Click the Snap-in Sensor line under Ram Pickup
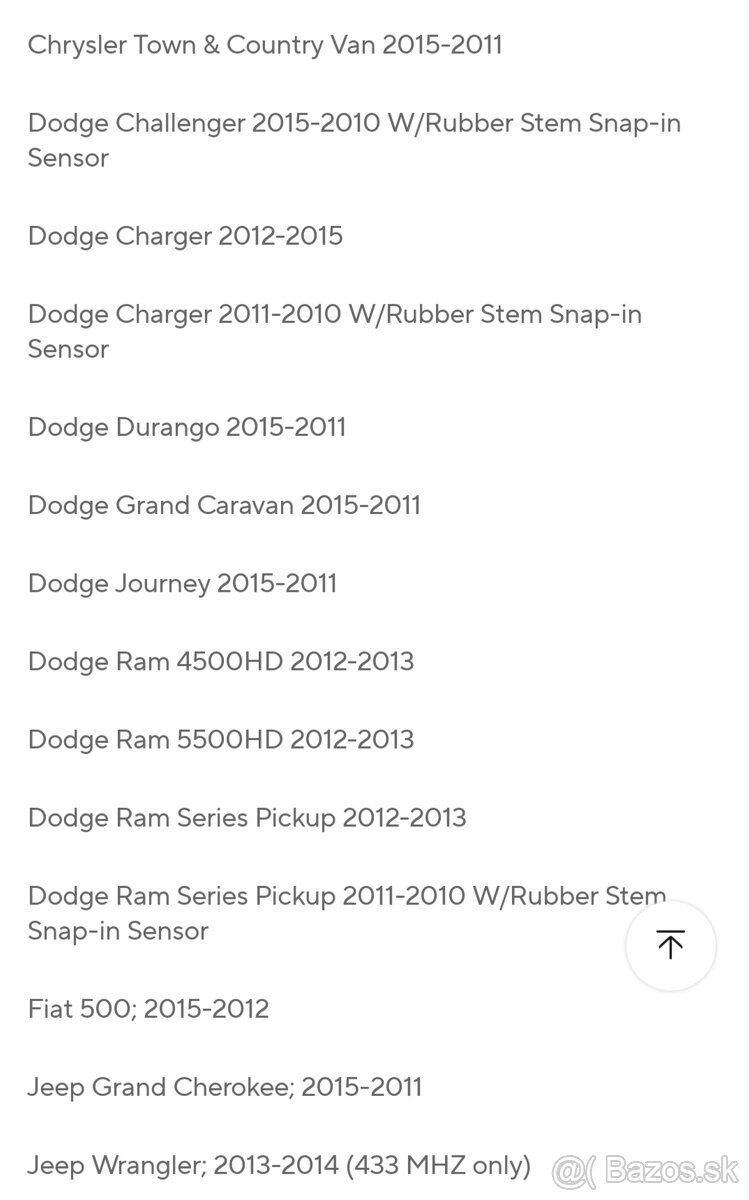This screenshot has width=750, height=1200. click(118, 931)
